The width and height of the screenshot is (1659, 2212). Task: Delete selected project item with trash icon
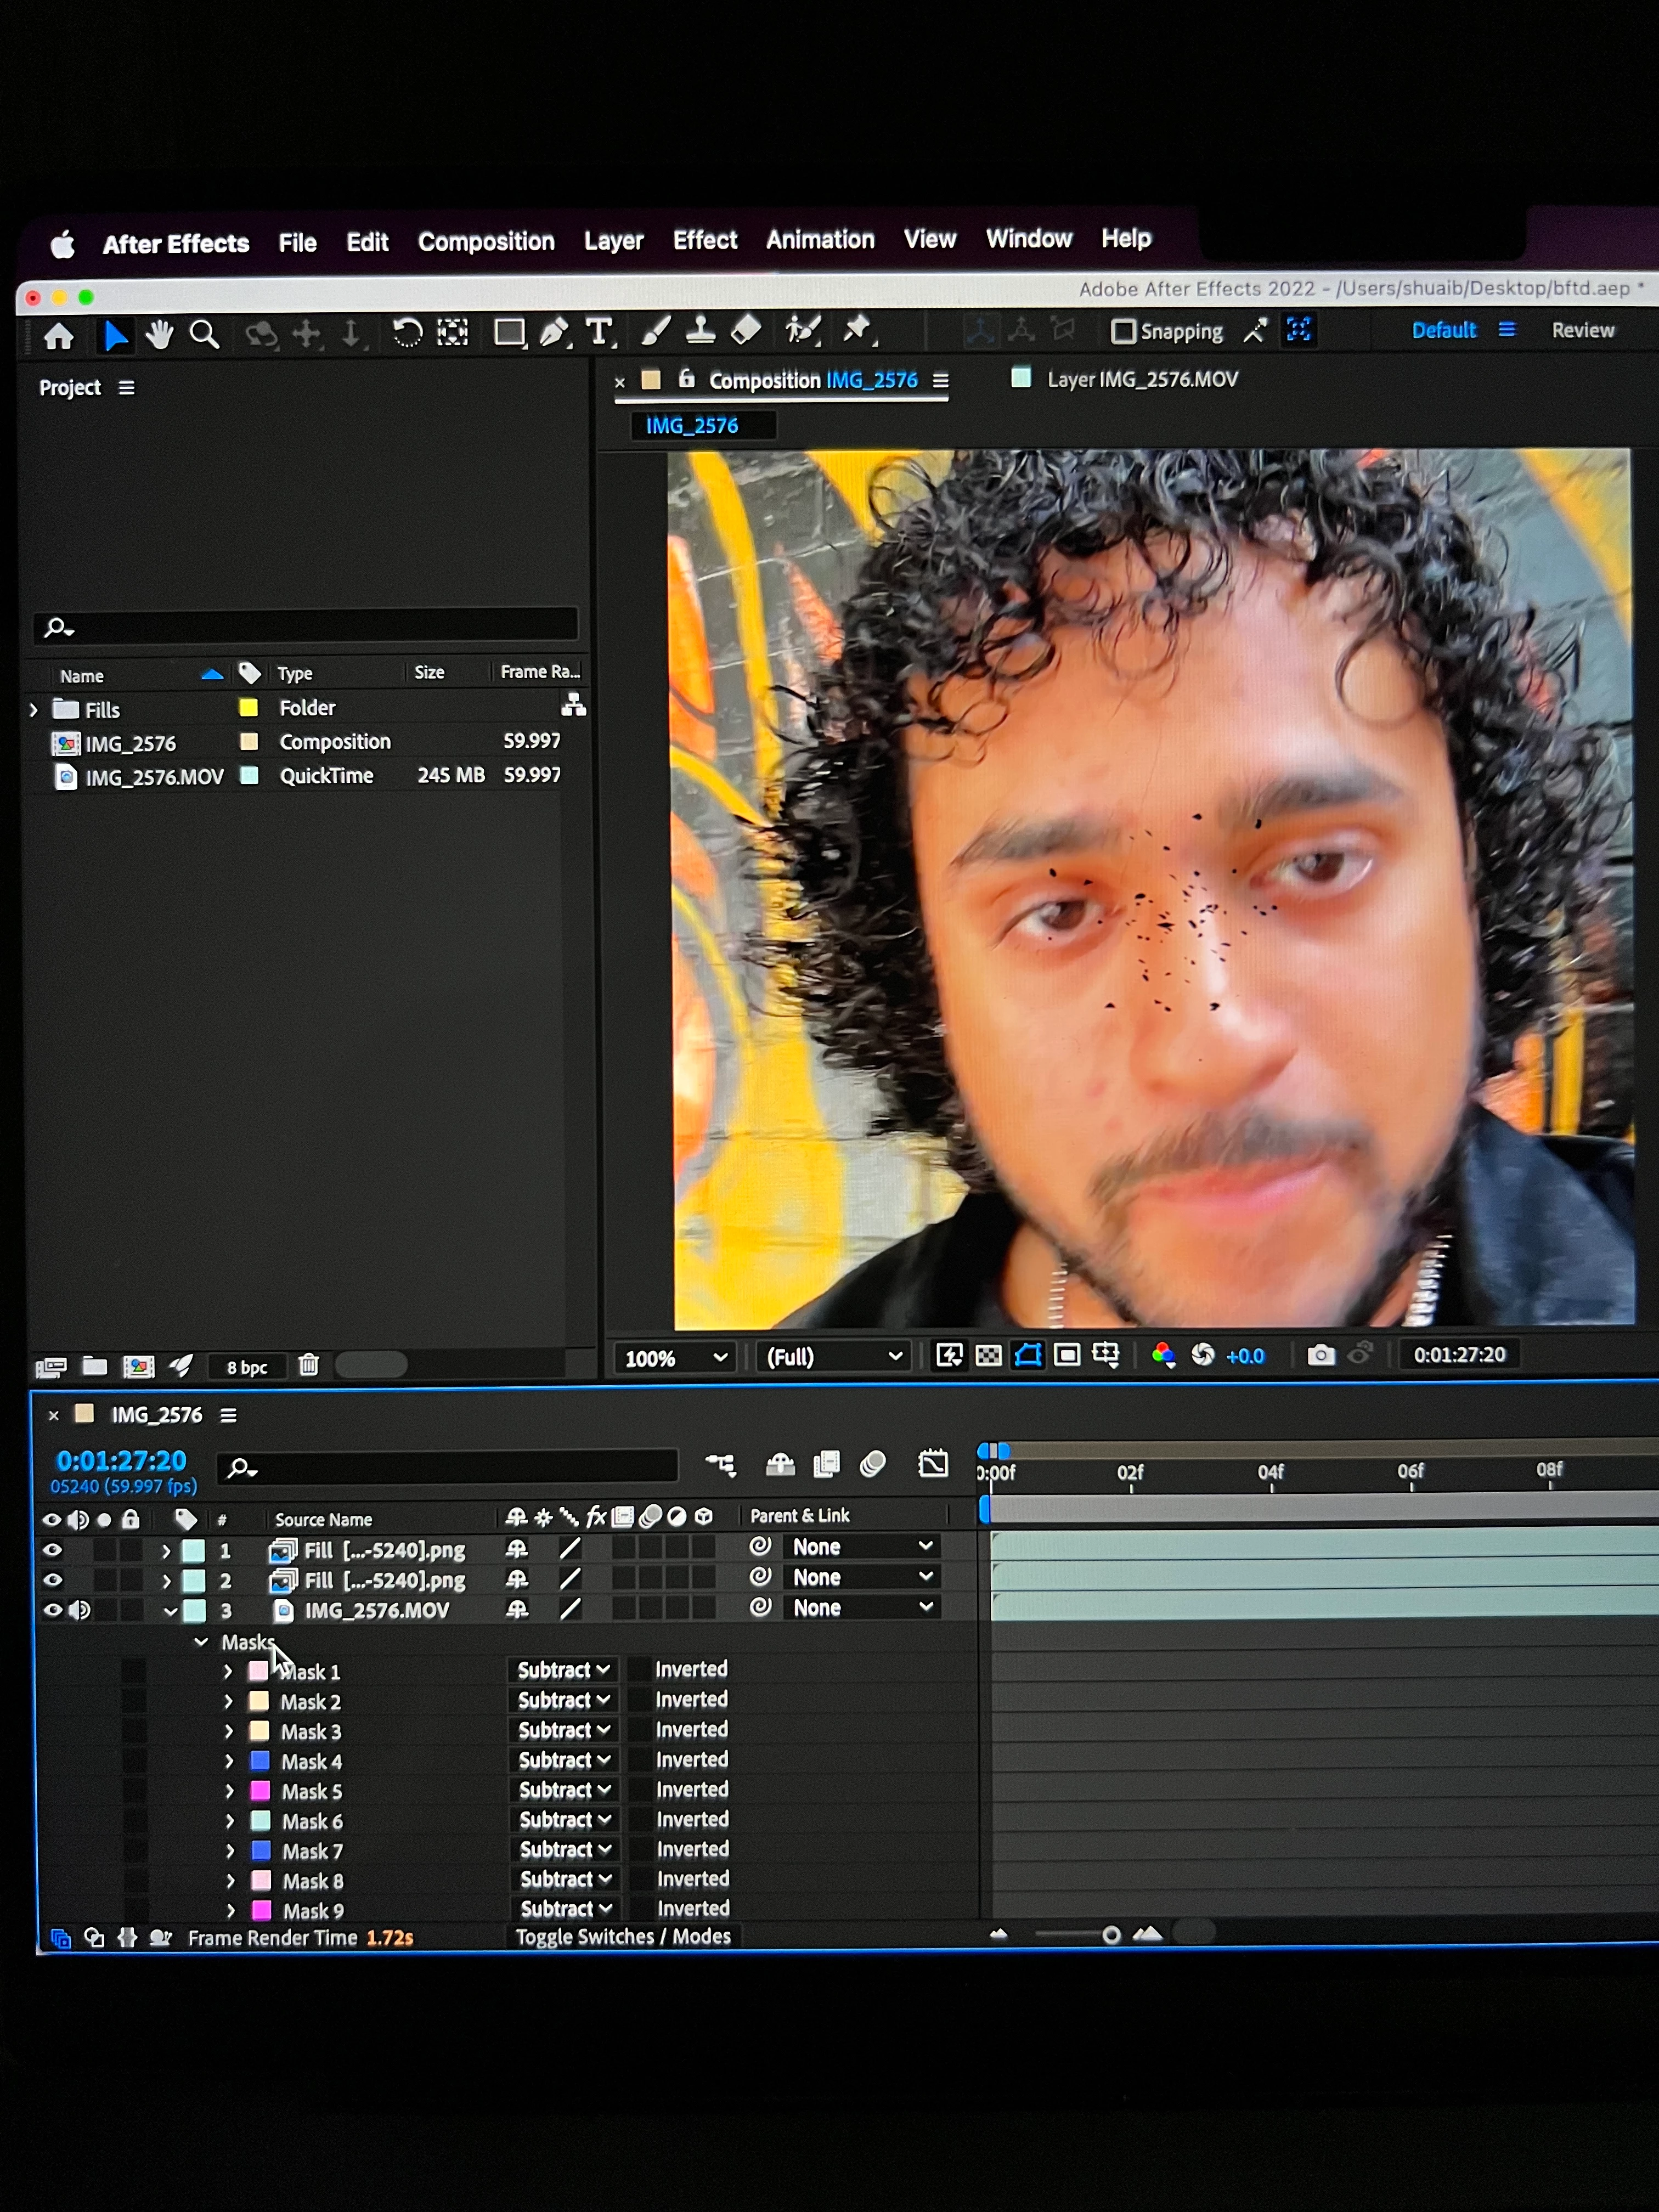point(309,1365)
